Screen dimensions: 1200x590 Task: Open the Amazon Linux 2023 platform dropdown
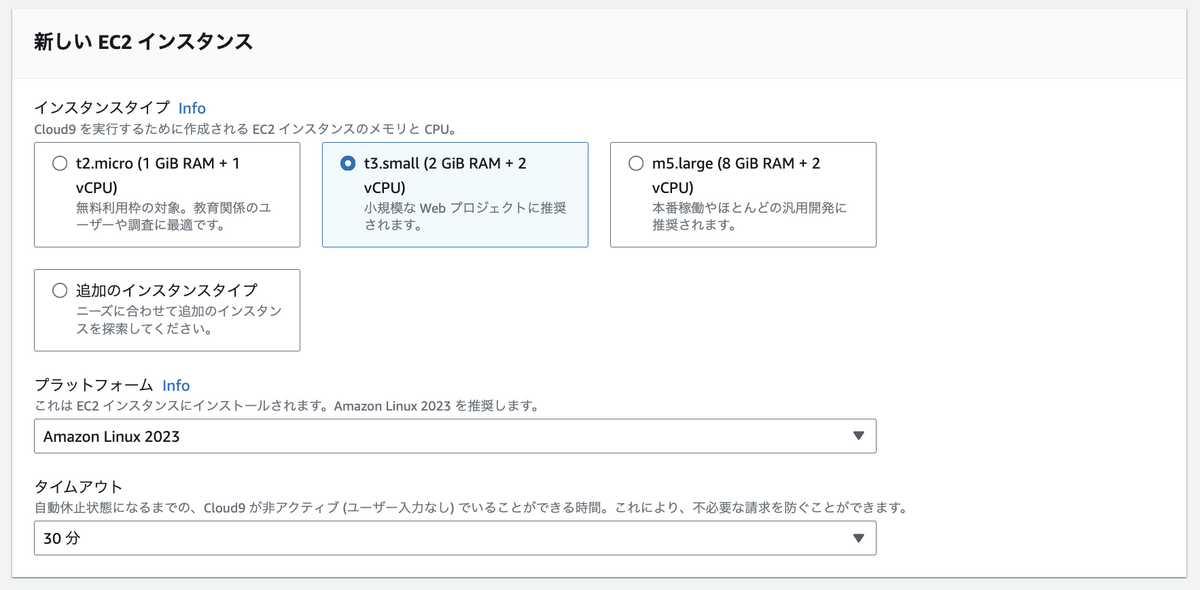point(455,436)
